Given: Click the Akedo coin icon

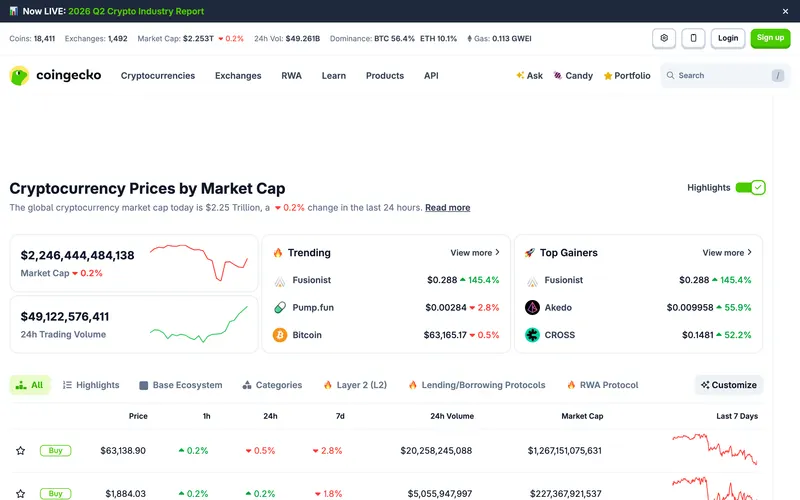Looking at the screenshot, I should pyautogui.click(x=532, y=308).
